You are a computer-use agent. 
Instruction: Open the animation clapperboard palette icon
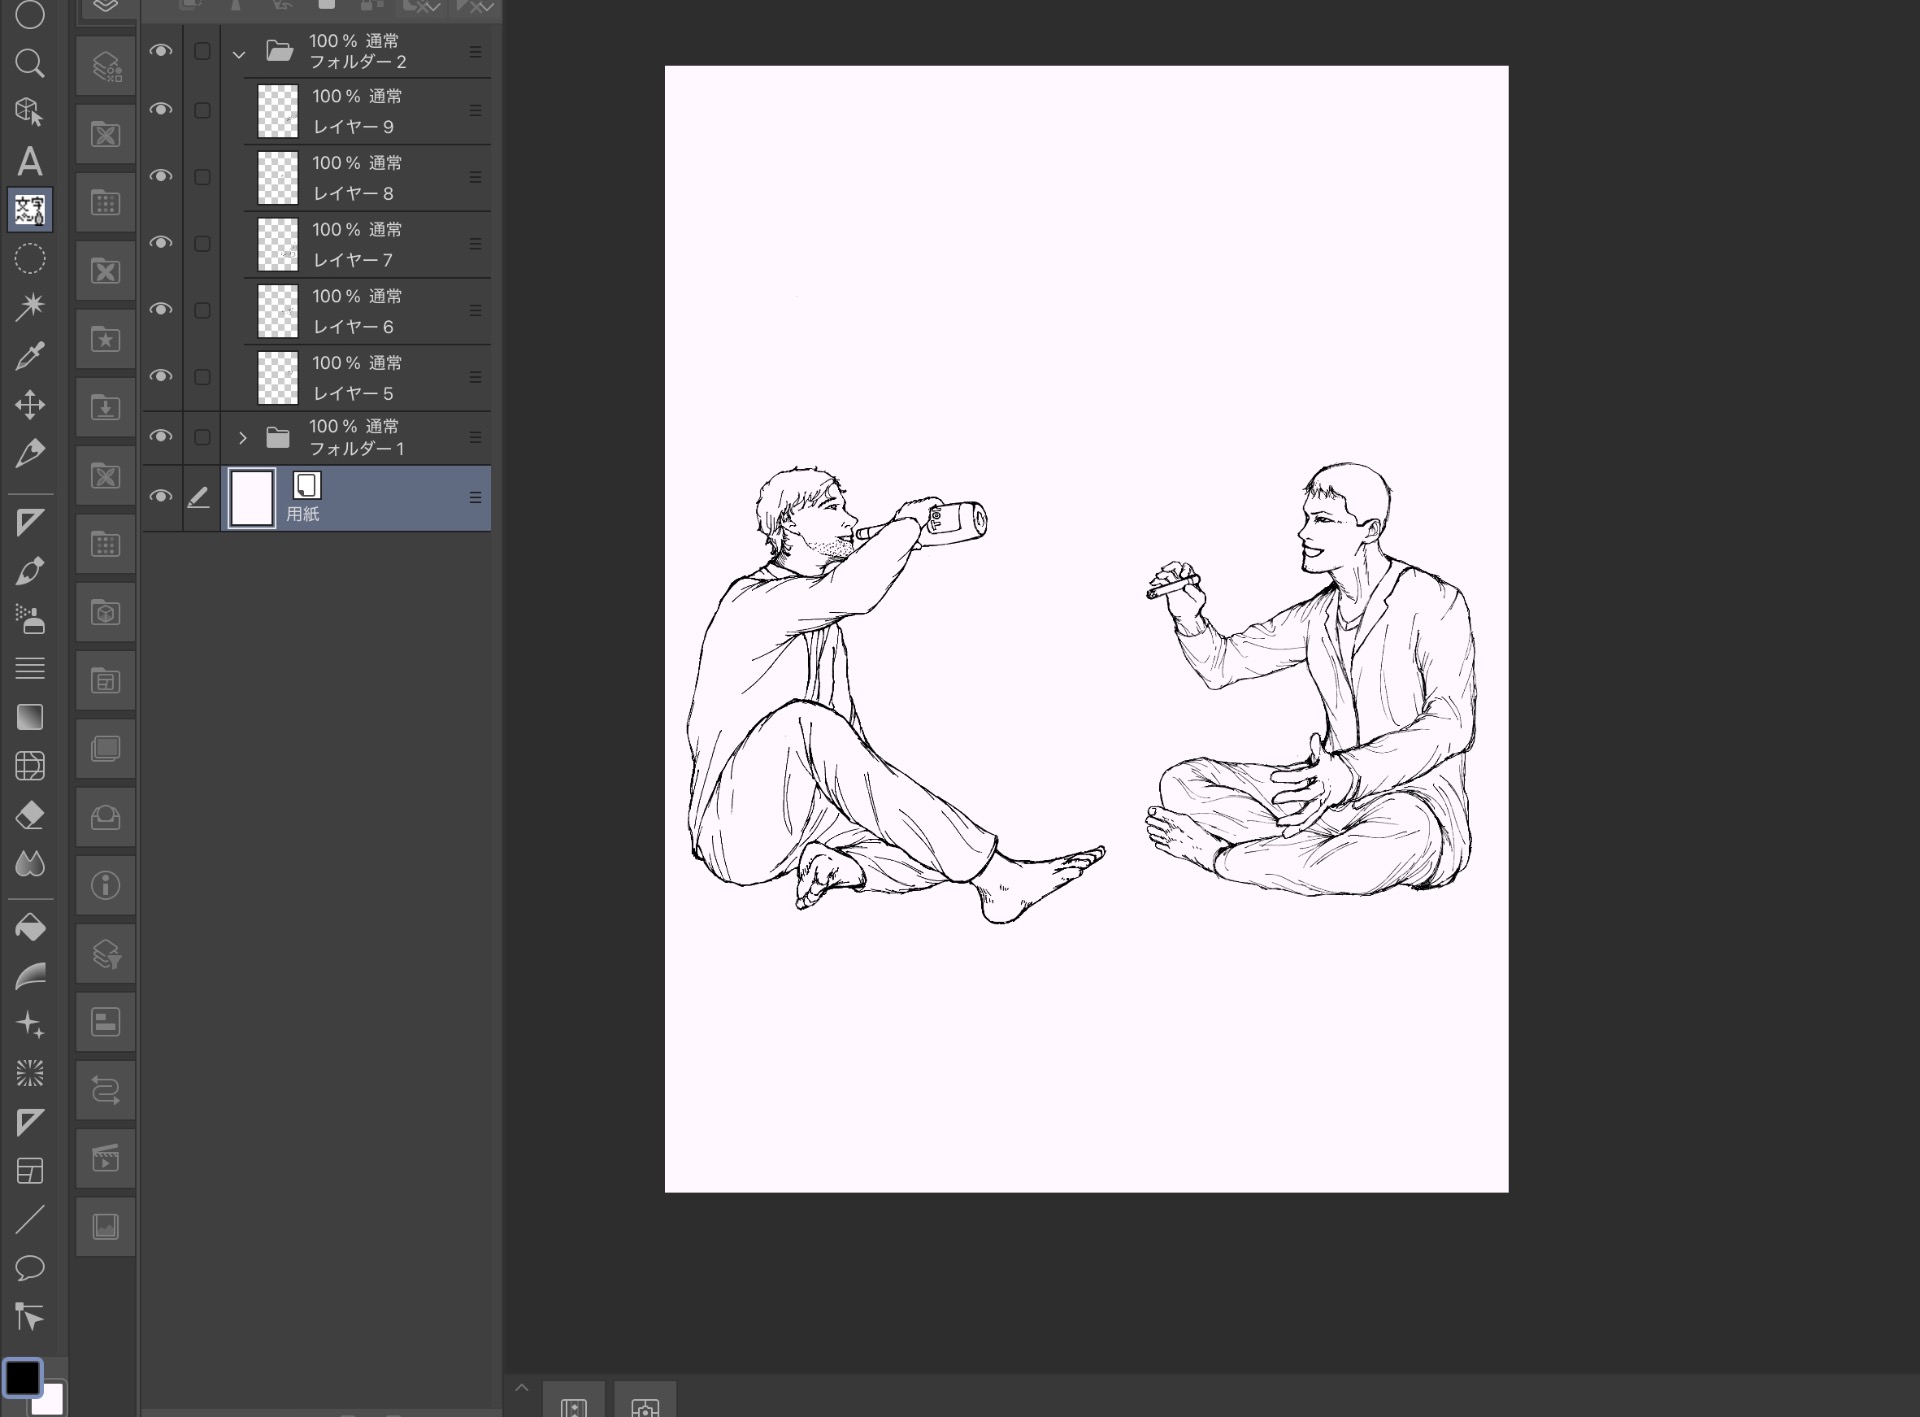(106, 1158)
